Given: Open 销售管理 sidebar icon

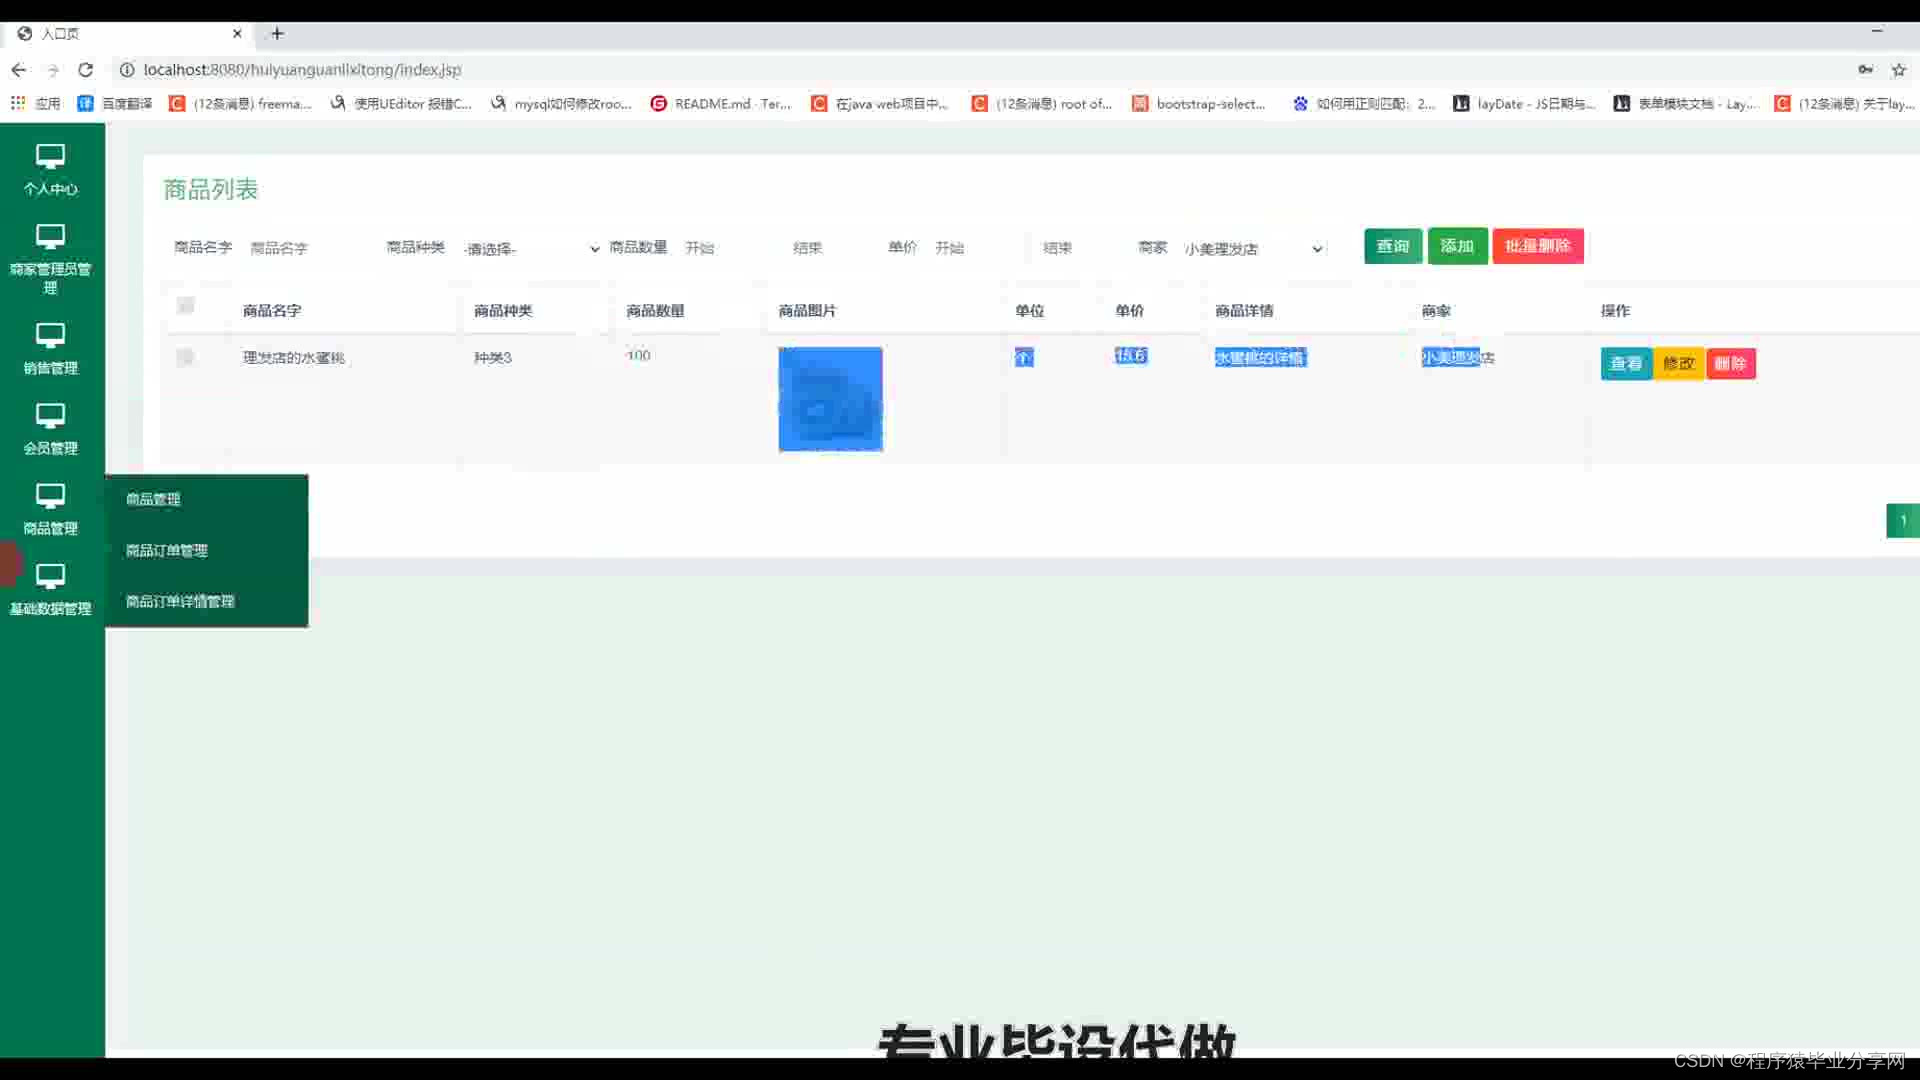Looking at the screenshot, I should tap(50, 336).
